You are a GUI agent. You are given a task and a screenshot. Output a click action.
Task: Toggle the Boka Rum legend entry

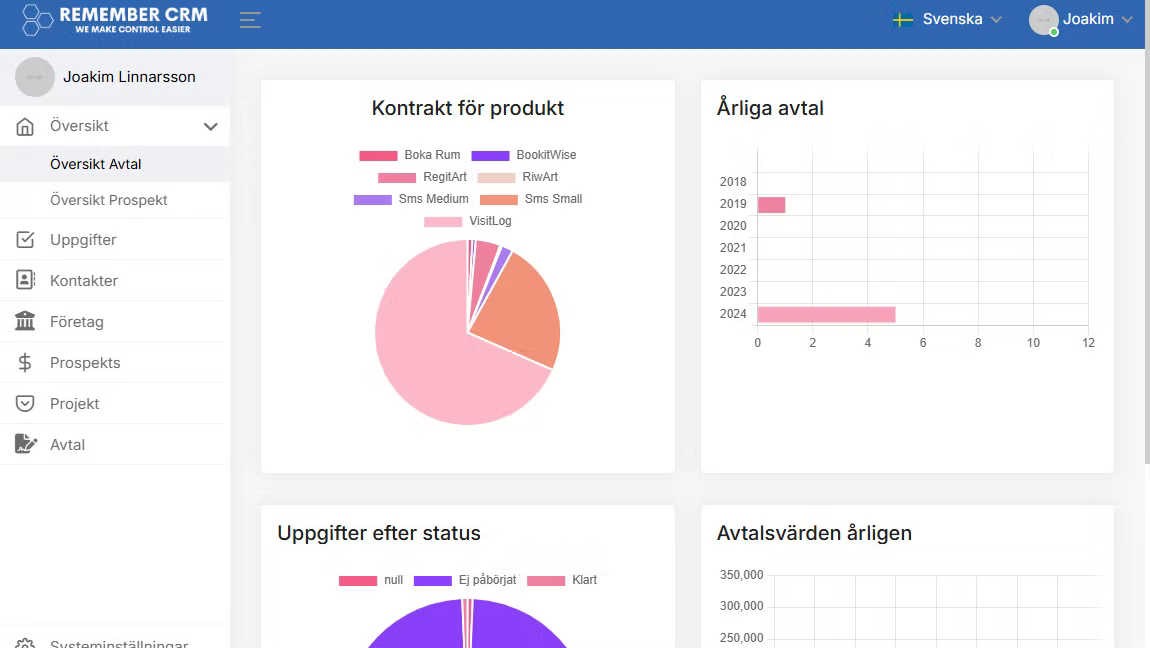410,155
